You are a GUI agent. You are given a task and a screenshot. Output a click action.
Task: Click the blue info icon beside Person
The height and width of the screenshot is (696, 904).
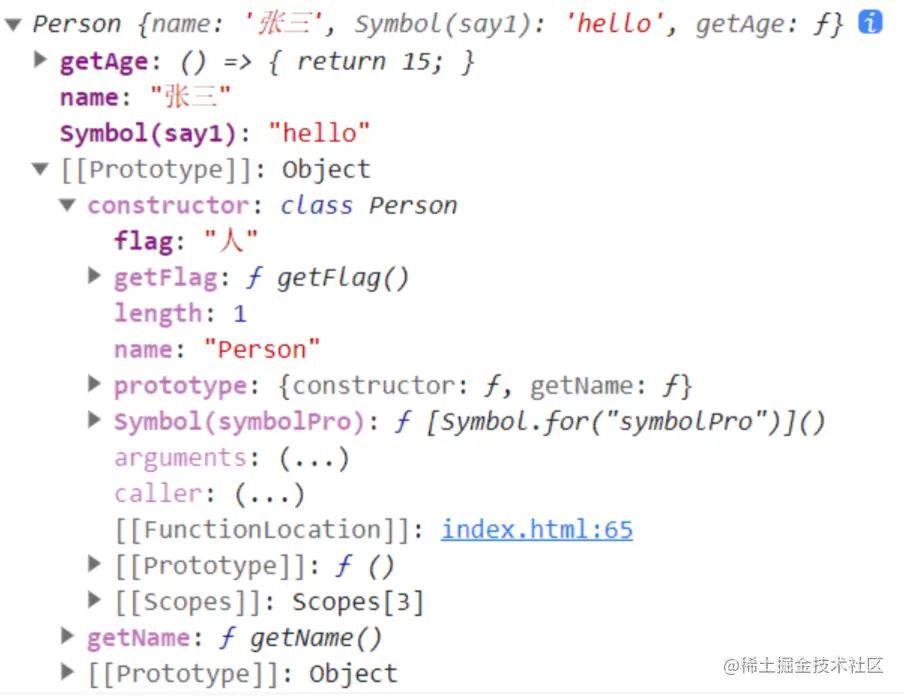[870, 22]
